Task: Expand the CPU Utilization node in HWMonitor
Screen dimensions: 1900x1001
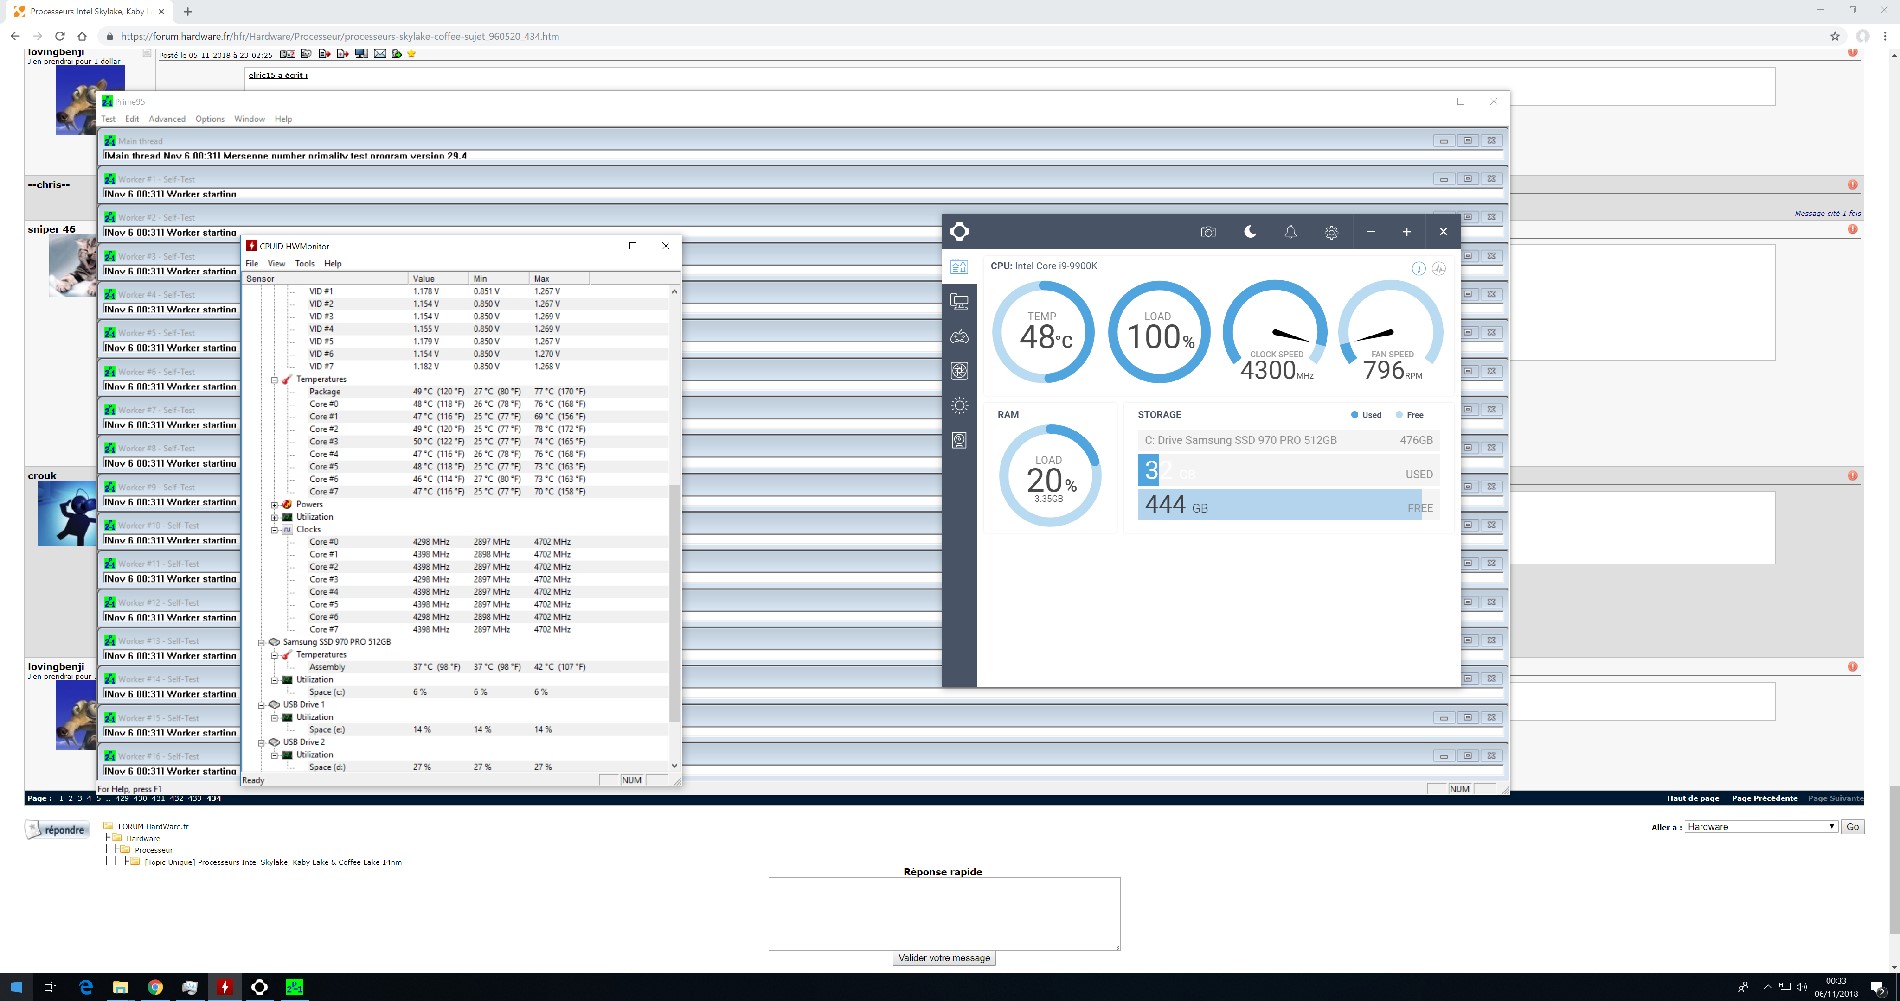Action: pyautogui.click(x=274, y=517)
